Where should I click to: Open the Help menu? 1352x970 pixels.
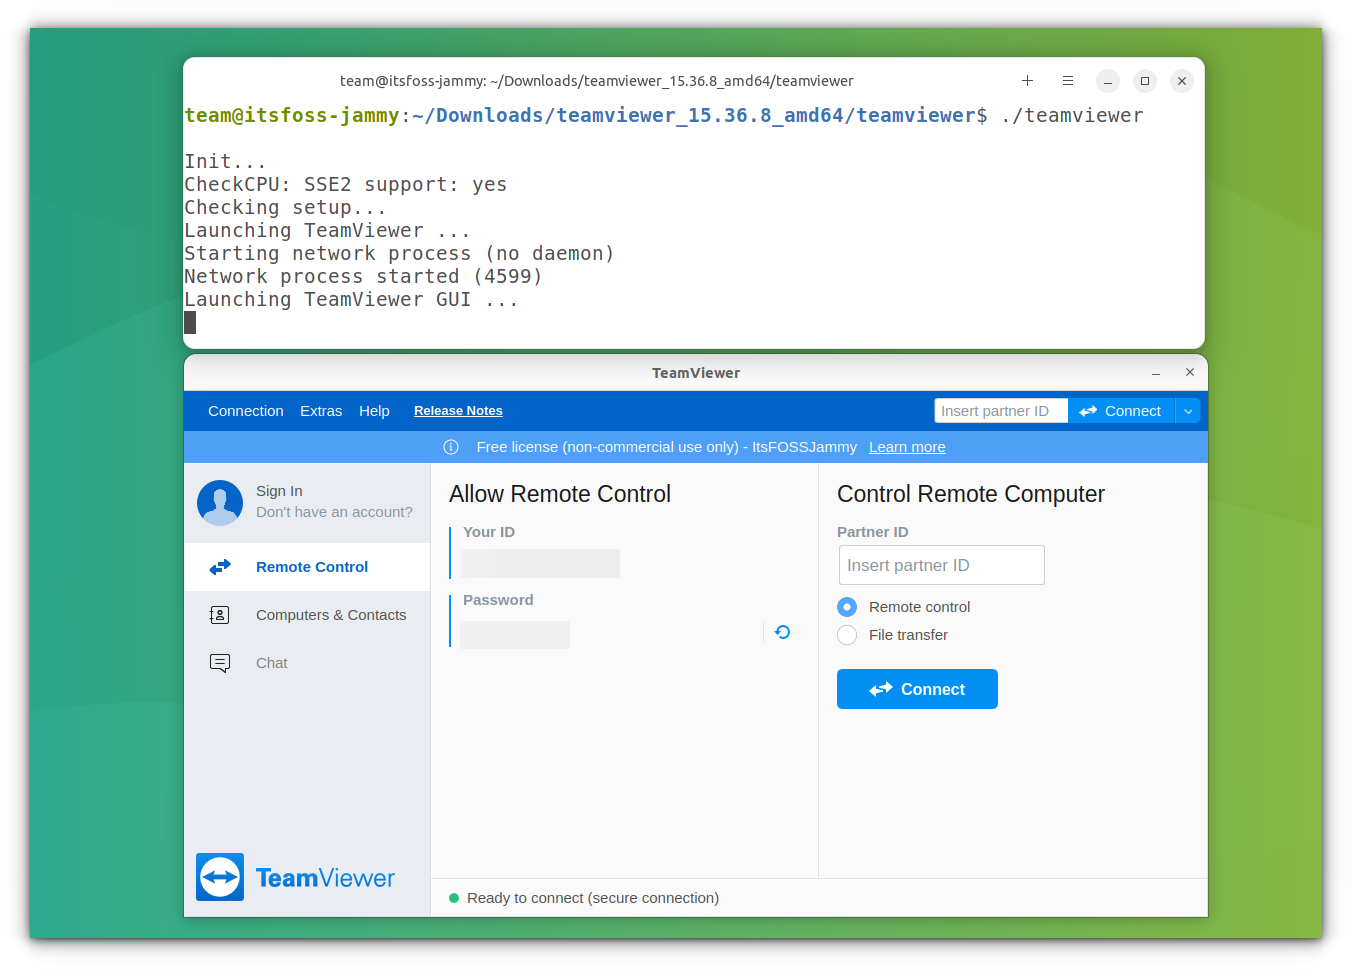tap(375, 411)
